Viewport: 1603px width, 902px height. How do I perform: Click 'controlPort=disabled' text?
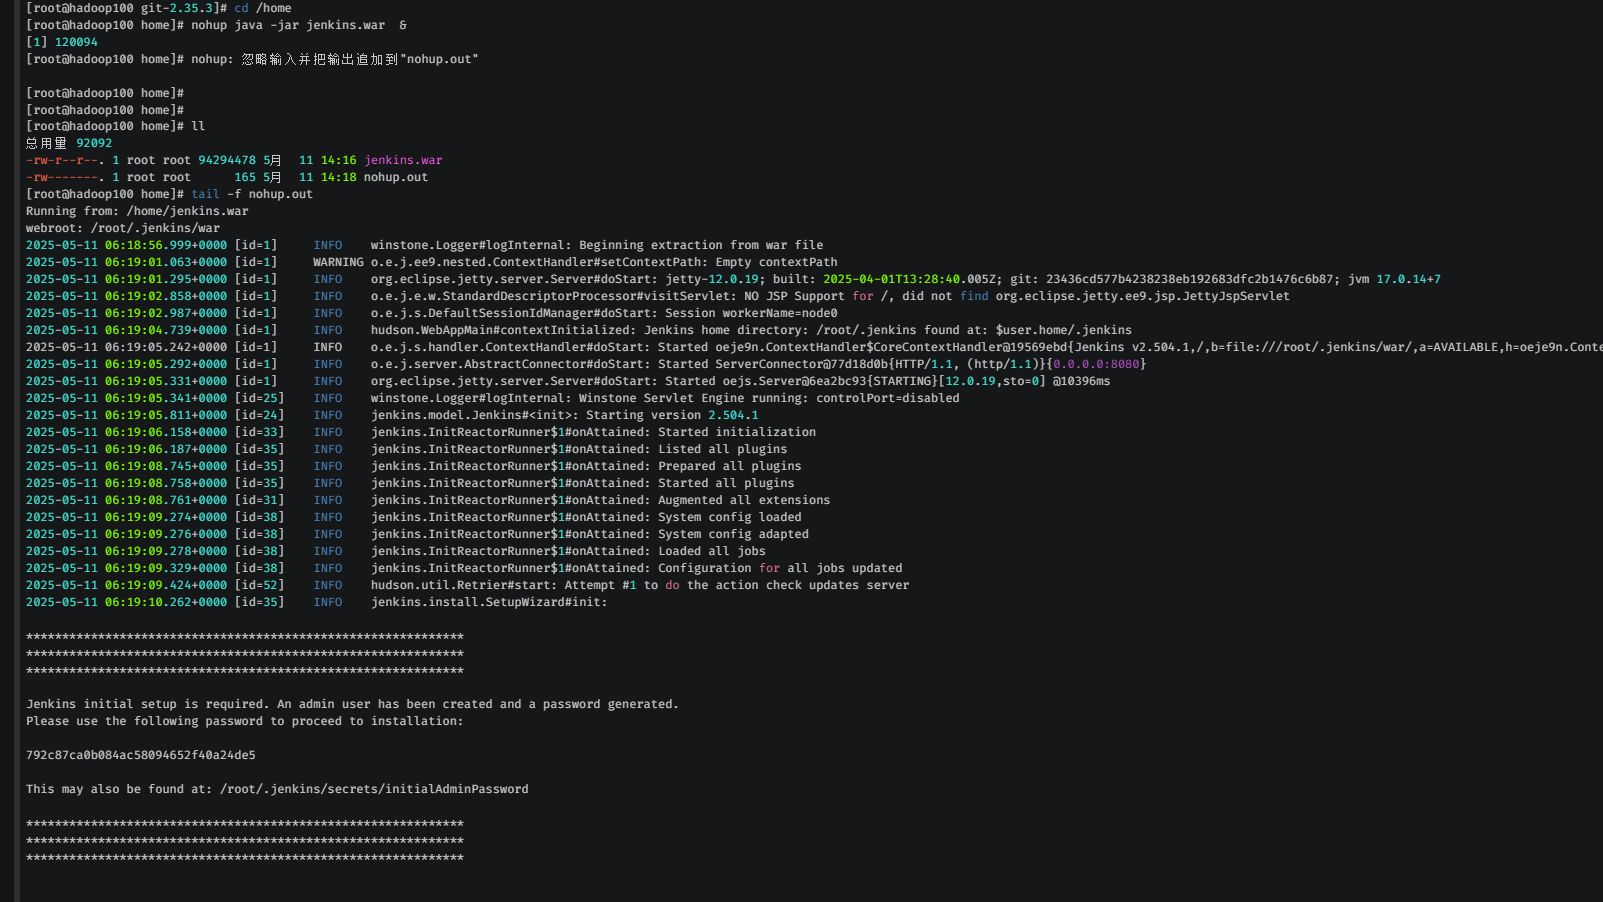(x=887, y=398)
